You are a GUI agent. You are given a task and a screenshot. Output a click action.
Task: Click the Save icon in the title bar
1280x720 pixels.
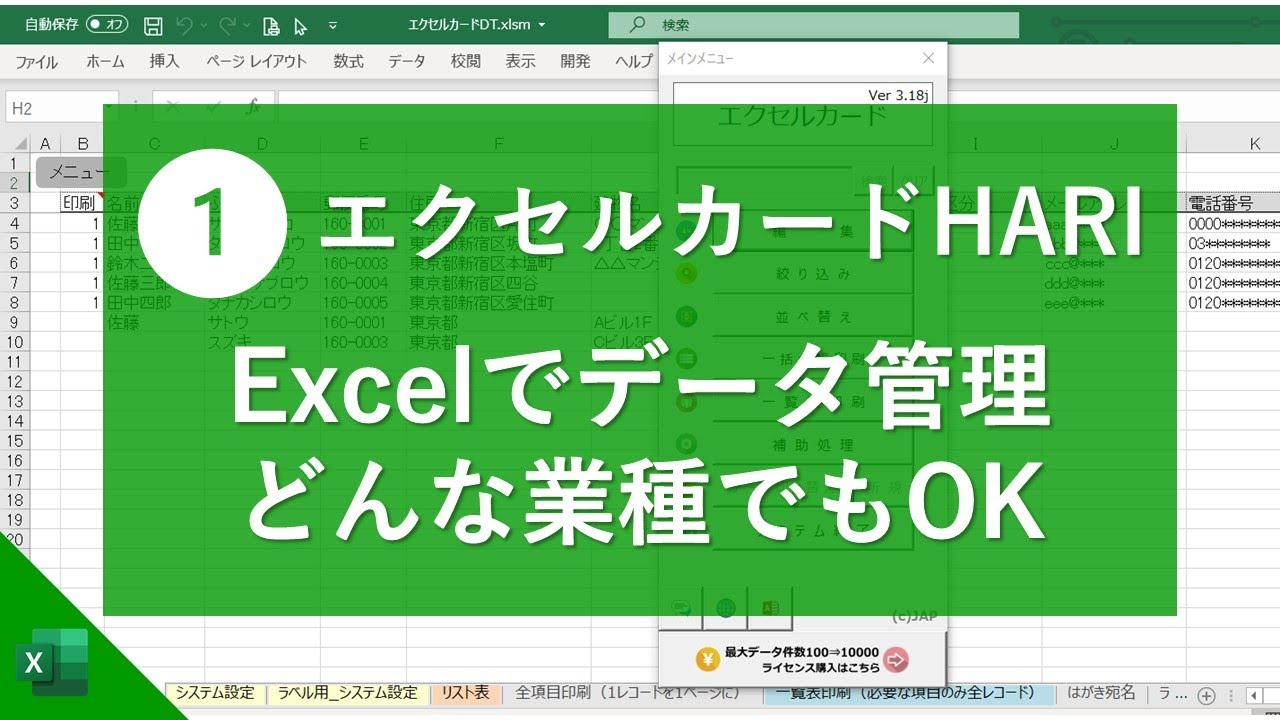click(x=153, y=26)
